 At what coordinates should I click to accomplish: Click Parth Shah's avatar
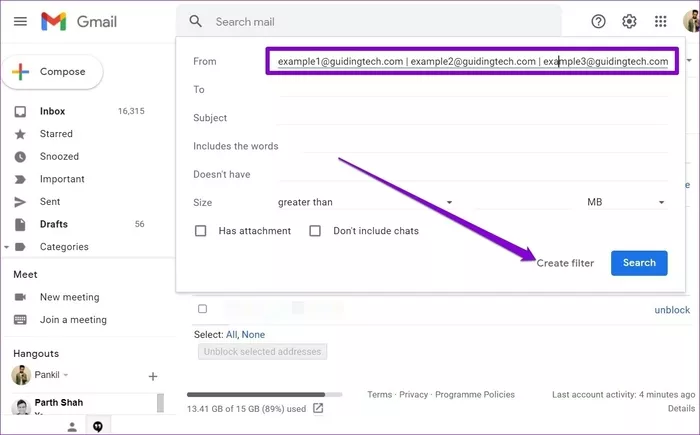[x=21, y=407]
